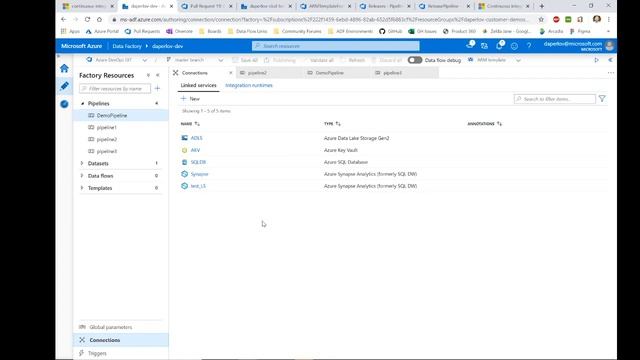The image size is (640, 360).
Task: Toggle Data flow debug switch
Action: 415,60
